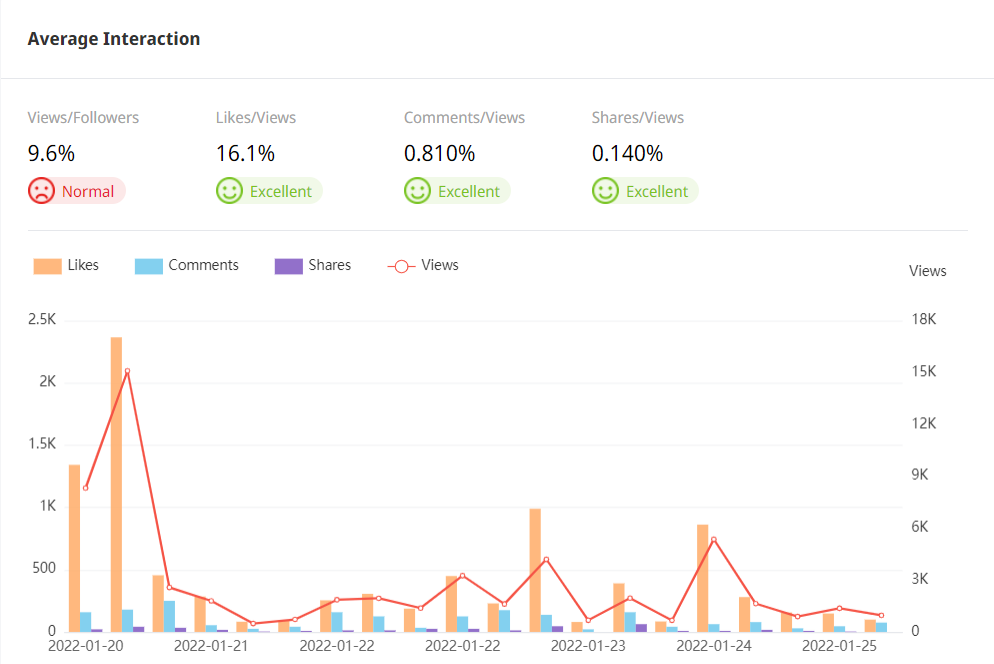Click the 2022-01-20 date axis label
The width and height of the screenshot is (994, 664).
[86, 646]
